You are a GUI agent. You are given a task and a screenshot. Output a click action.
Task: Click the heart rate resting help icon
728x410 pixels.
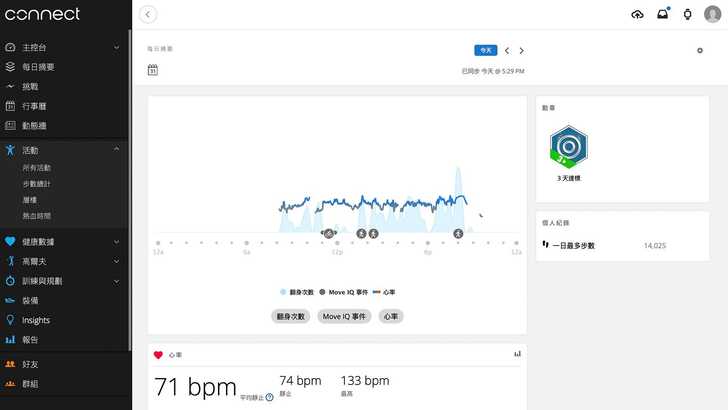[x=270, y=397]
